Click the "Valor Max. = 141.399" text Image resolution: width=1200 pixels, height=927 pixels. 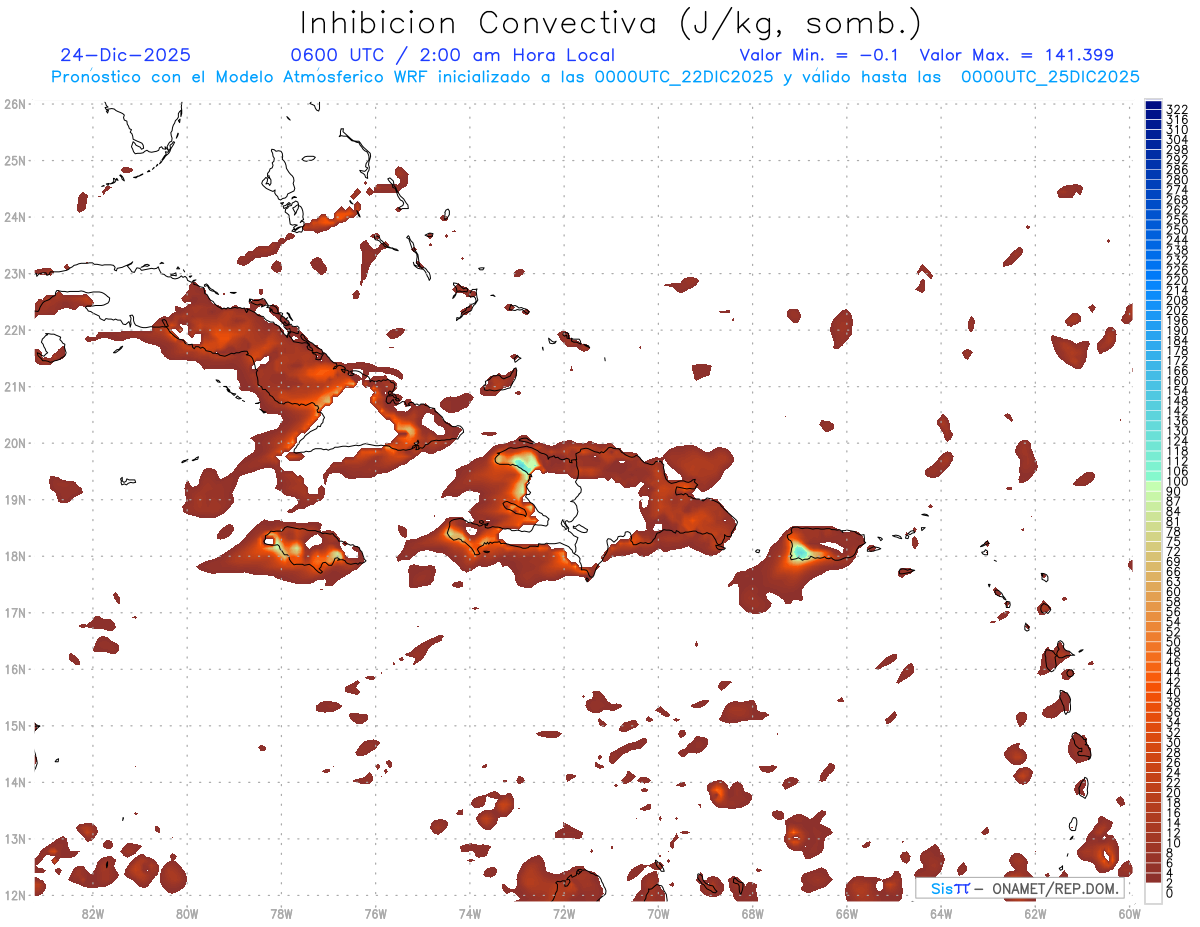(1017, 55)
